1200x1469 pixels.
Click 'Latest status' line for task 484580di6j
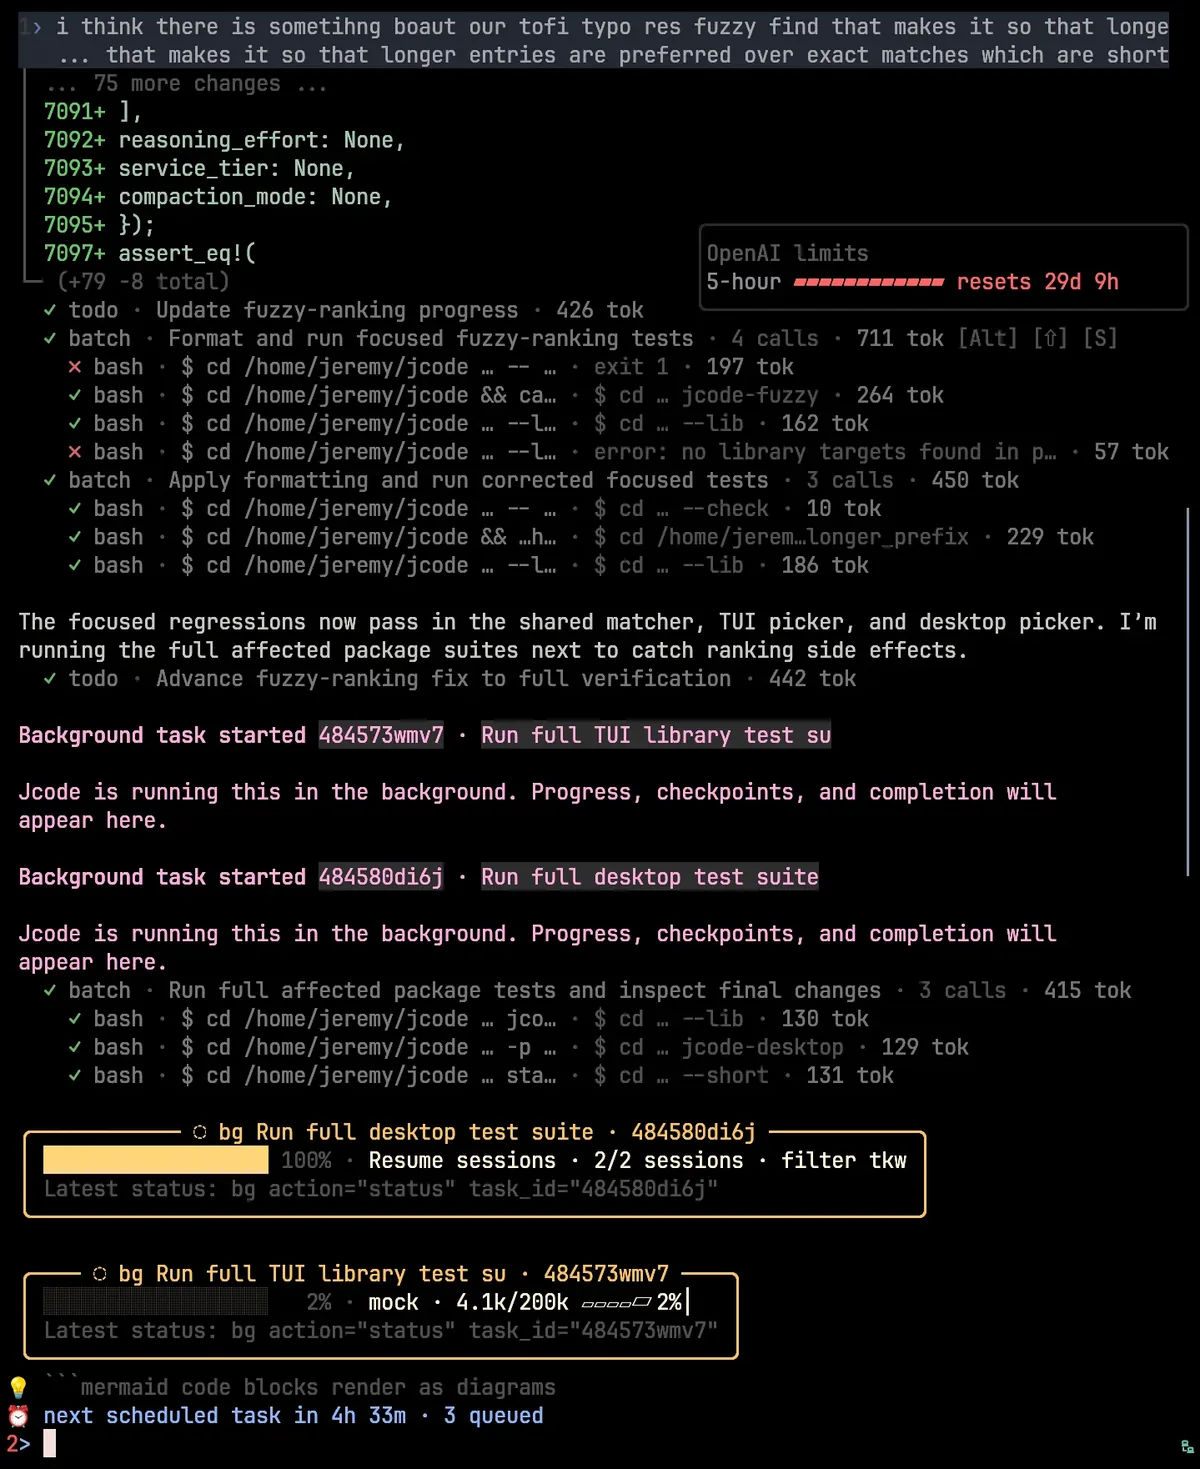381,1189
